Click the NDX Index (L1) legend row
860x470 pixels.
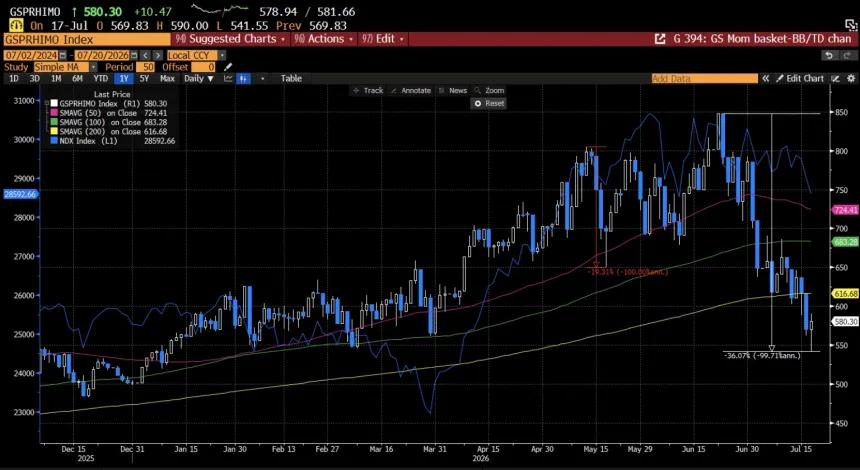pos(113,140)
